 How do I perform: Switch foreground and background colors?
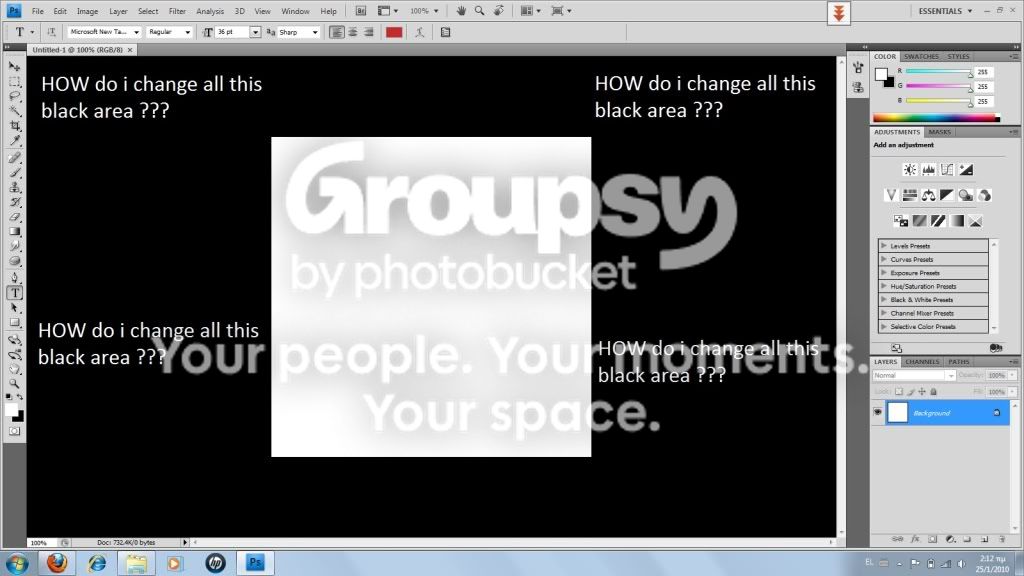point(20,397)
